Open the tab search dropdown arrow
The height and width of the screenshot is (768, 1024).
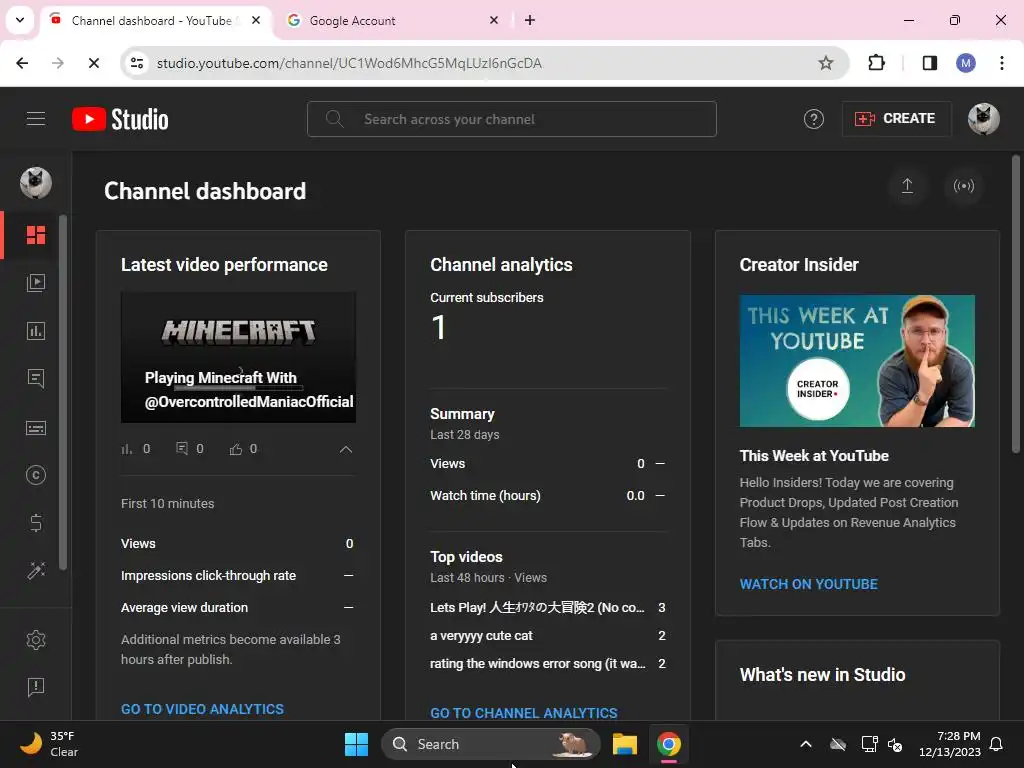[x=20, y=20]
